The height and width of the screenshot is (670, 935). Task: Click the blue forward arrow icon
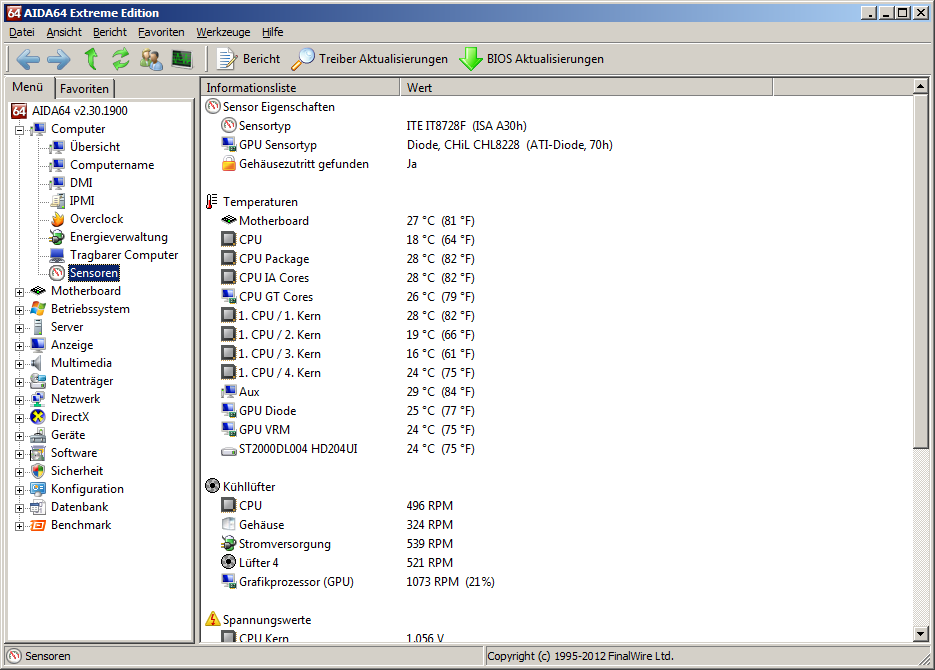(58, 59)
